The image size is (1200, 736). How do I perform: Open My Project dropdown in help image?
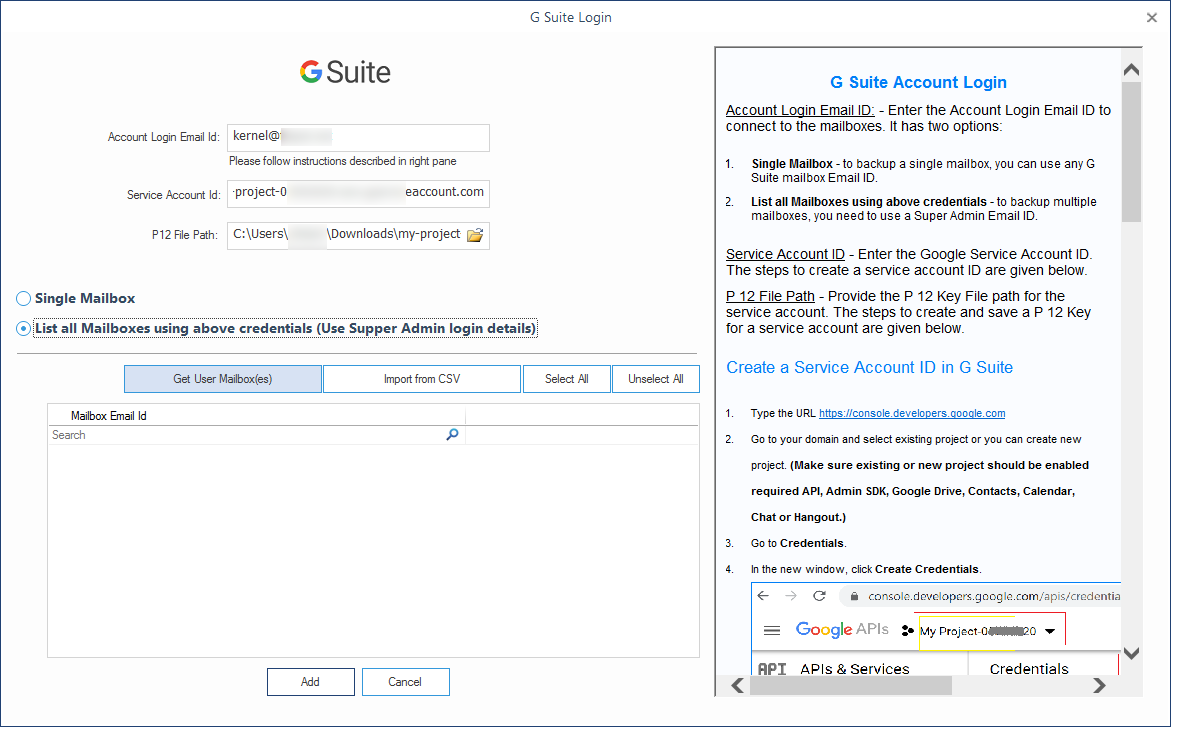(x=1049, y=631)
